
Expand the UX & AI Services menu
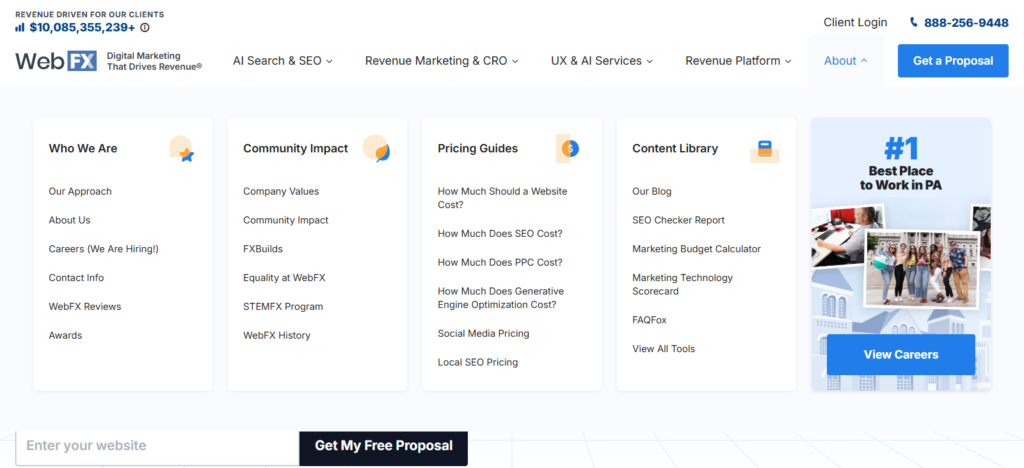[601, 61]
